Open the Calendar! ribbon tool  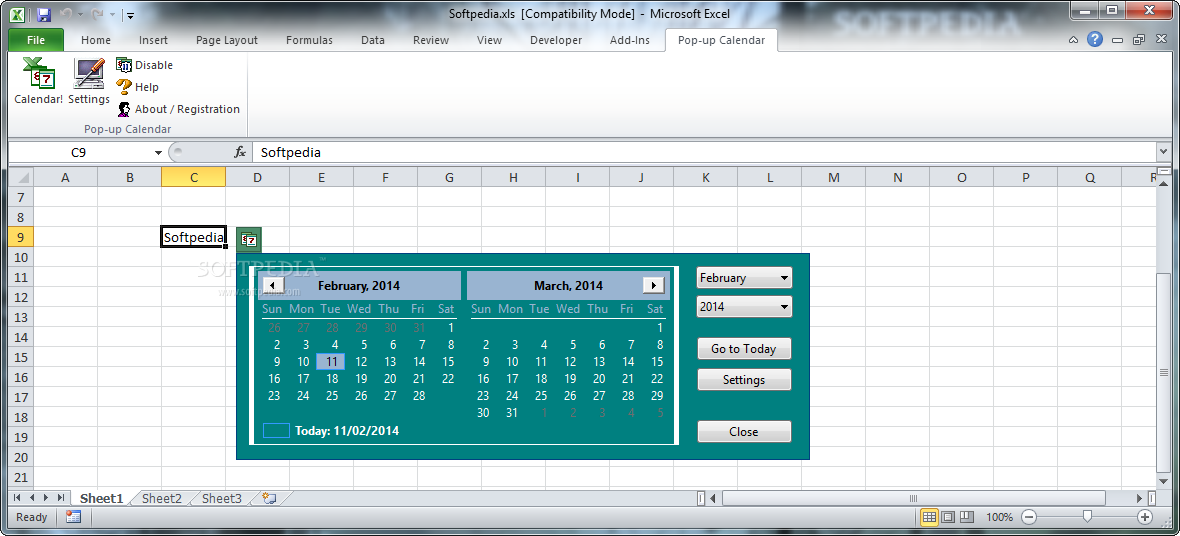(x=38, y=81)
